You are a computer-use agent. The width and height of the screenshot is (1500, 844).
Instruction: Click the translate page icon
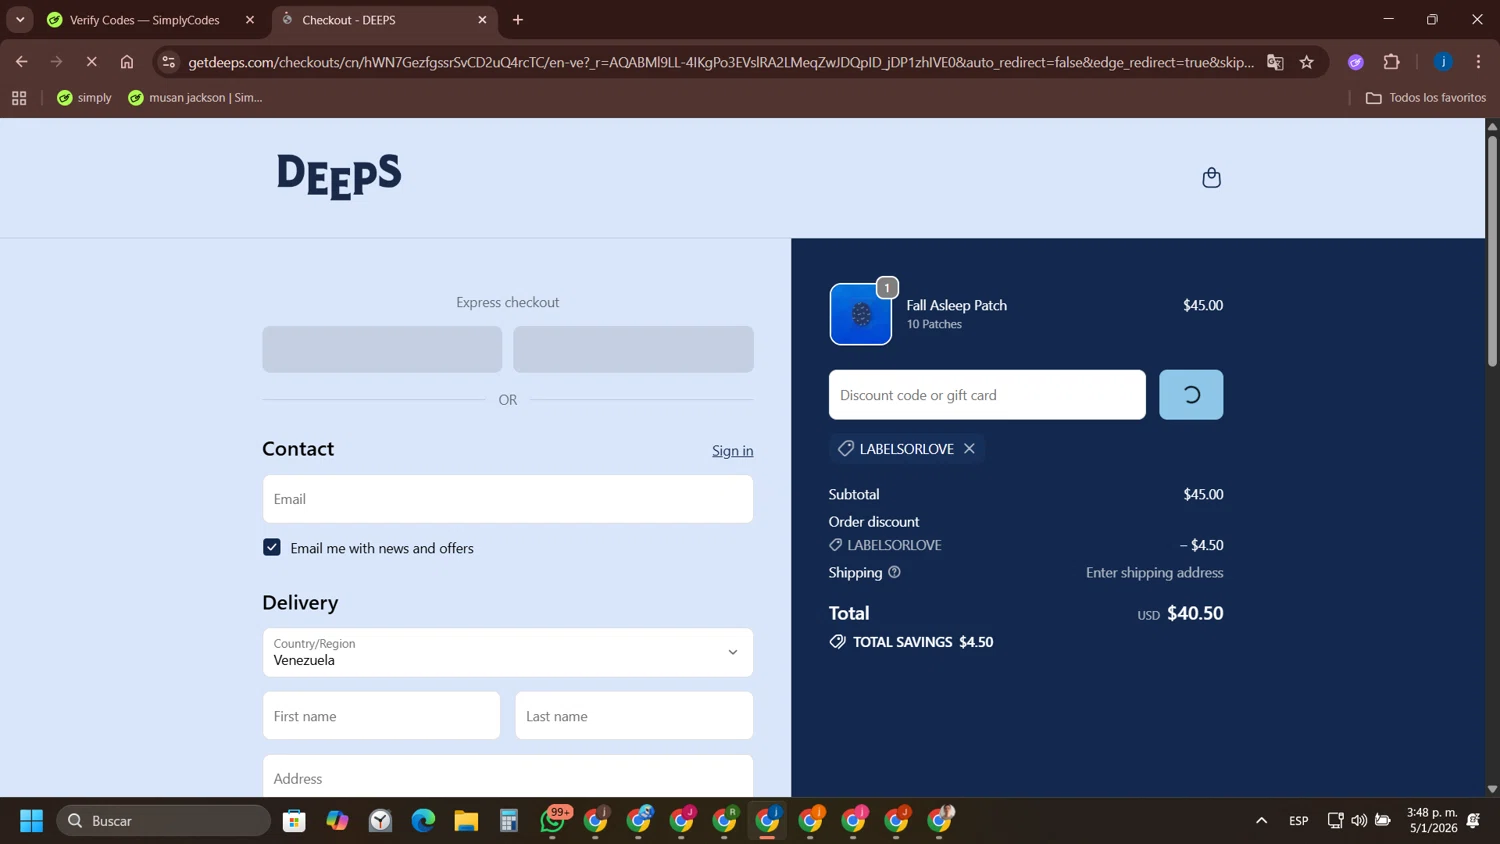click(1275, 62)
